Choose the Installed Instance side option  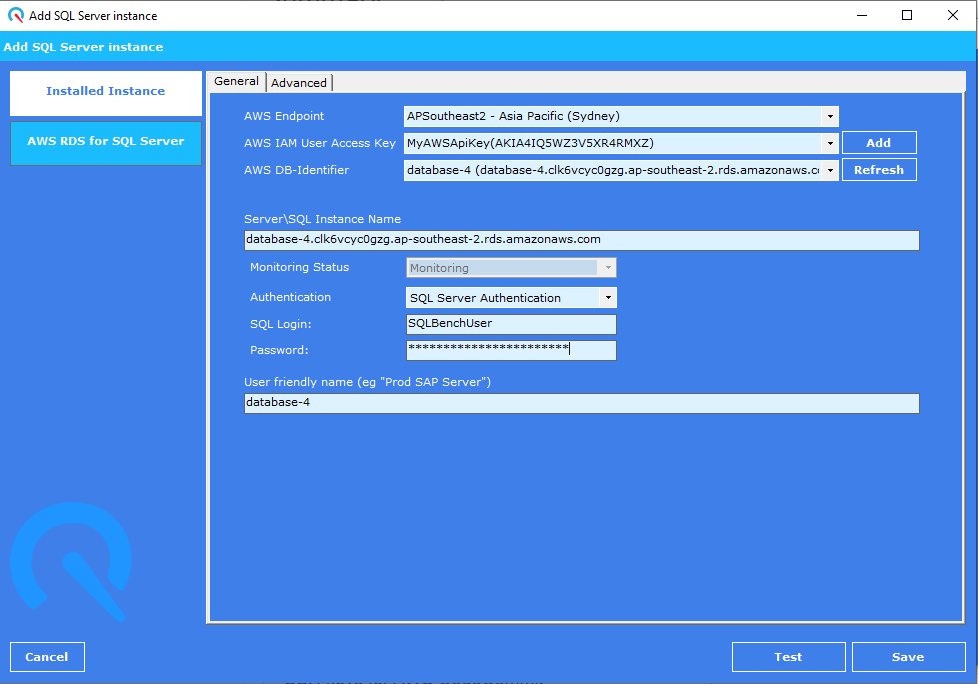click(x=105, y=92)
